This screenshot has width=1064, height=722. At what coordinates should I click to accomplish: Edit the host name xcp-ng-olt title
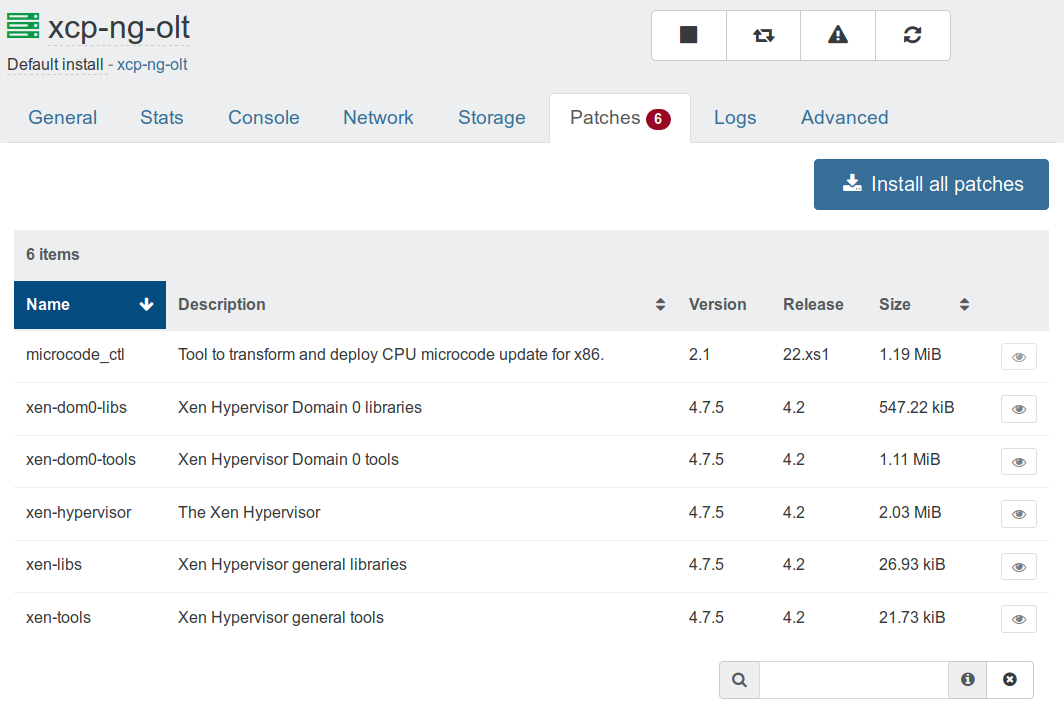(119, 28)
